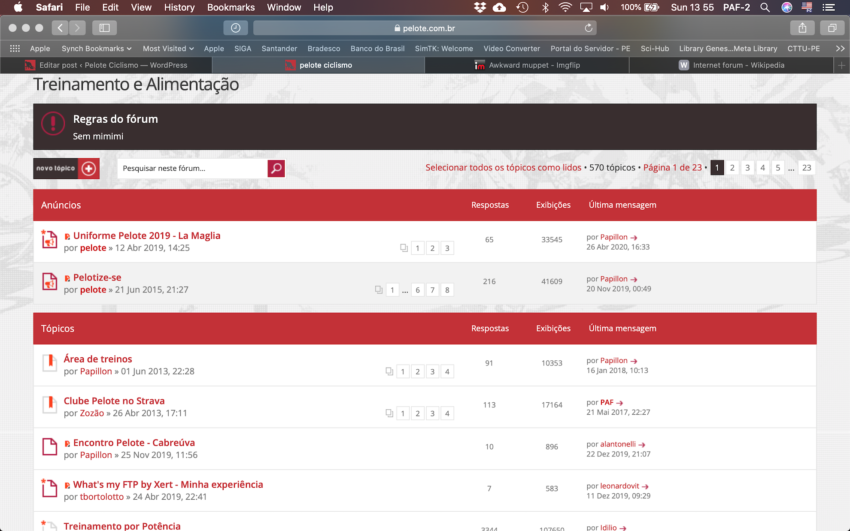Click the back navigation arrow in Safari
The height and width of the screenshot is (531, 850).
tap(60, 28)
